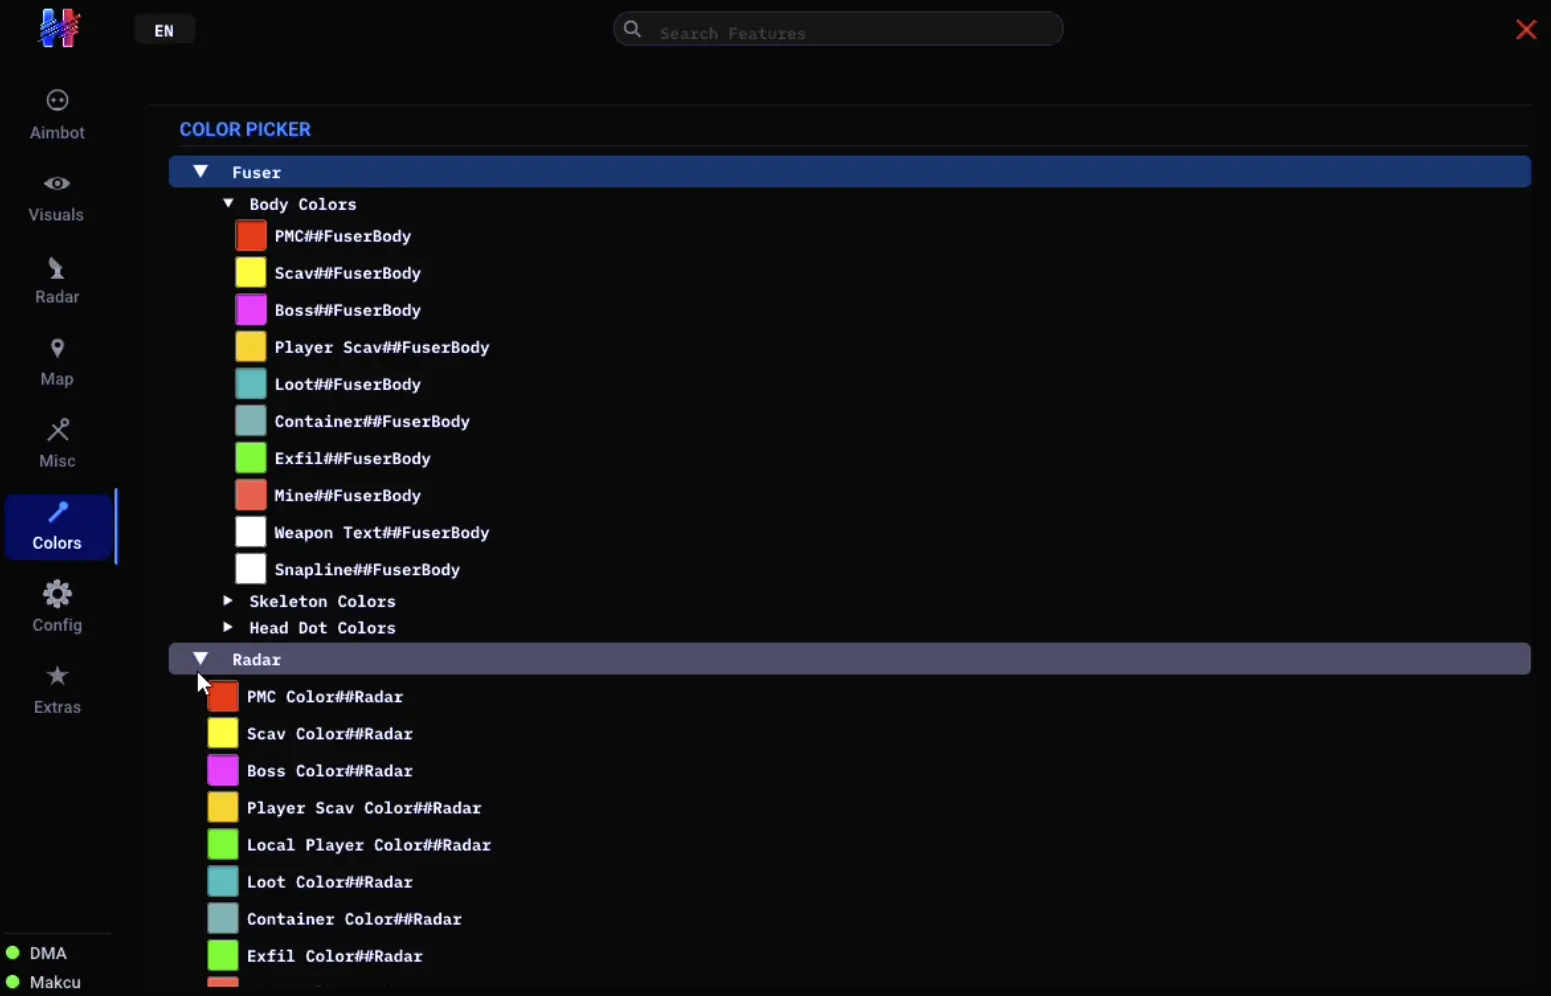Click the COLOR PICKER heading
This screenshot has width=1551, height=996.
click(245, 129)
